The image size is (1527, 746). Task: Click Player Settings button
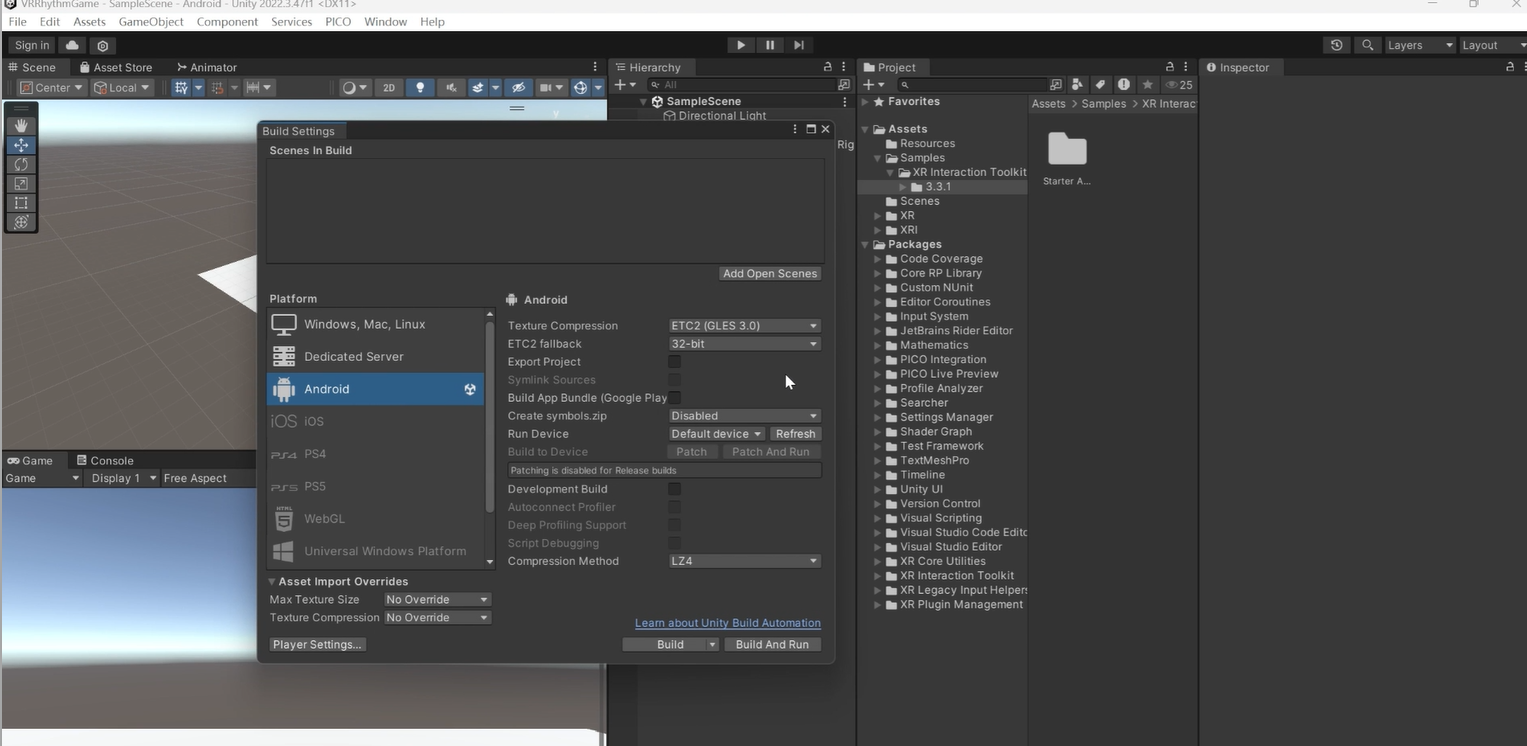pyautogui.click(x=317, y=645)
